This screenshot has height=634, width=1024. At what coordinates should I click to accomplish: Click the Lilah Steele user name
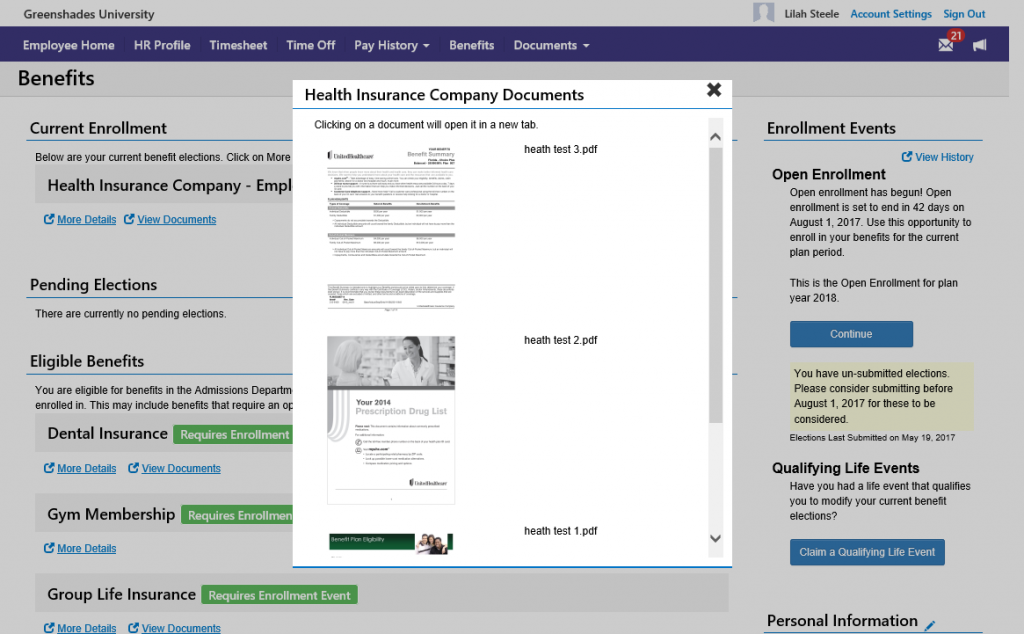pos(811,14)
